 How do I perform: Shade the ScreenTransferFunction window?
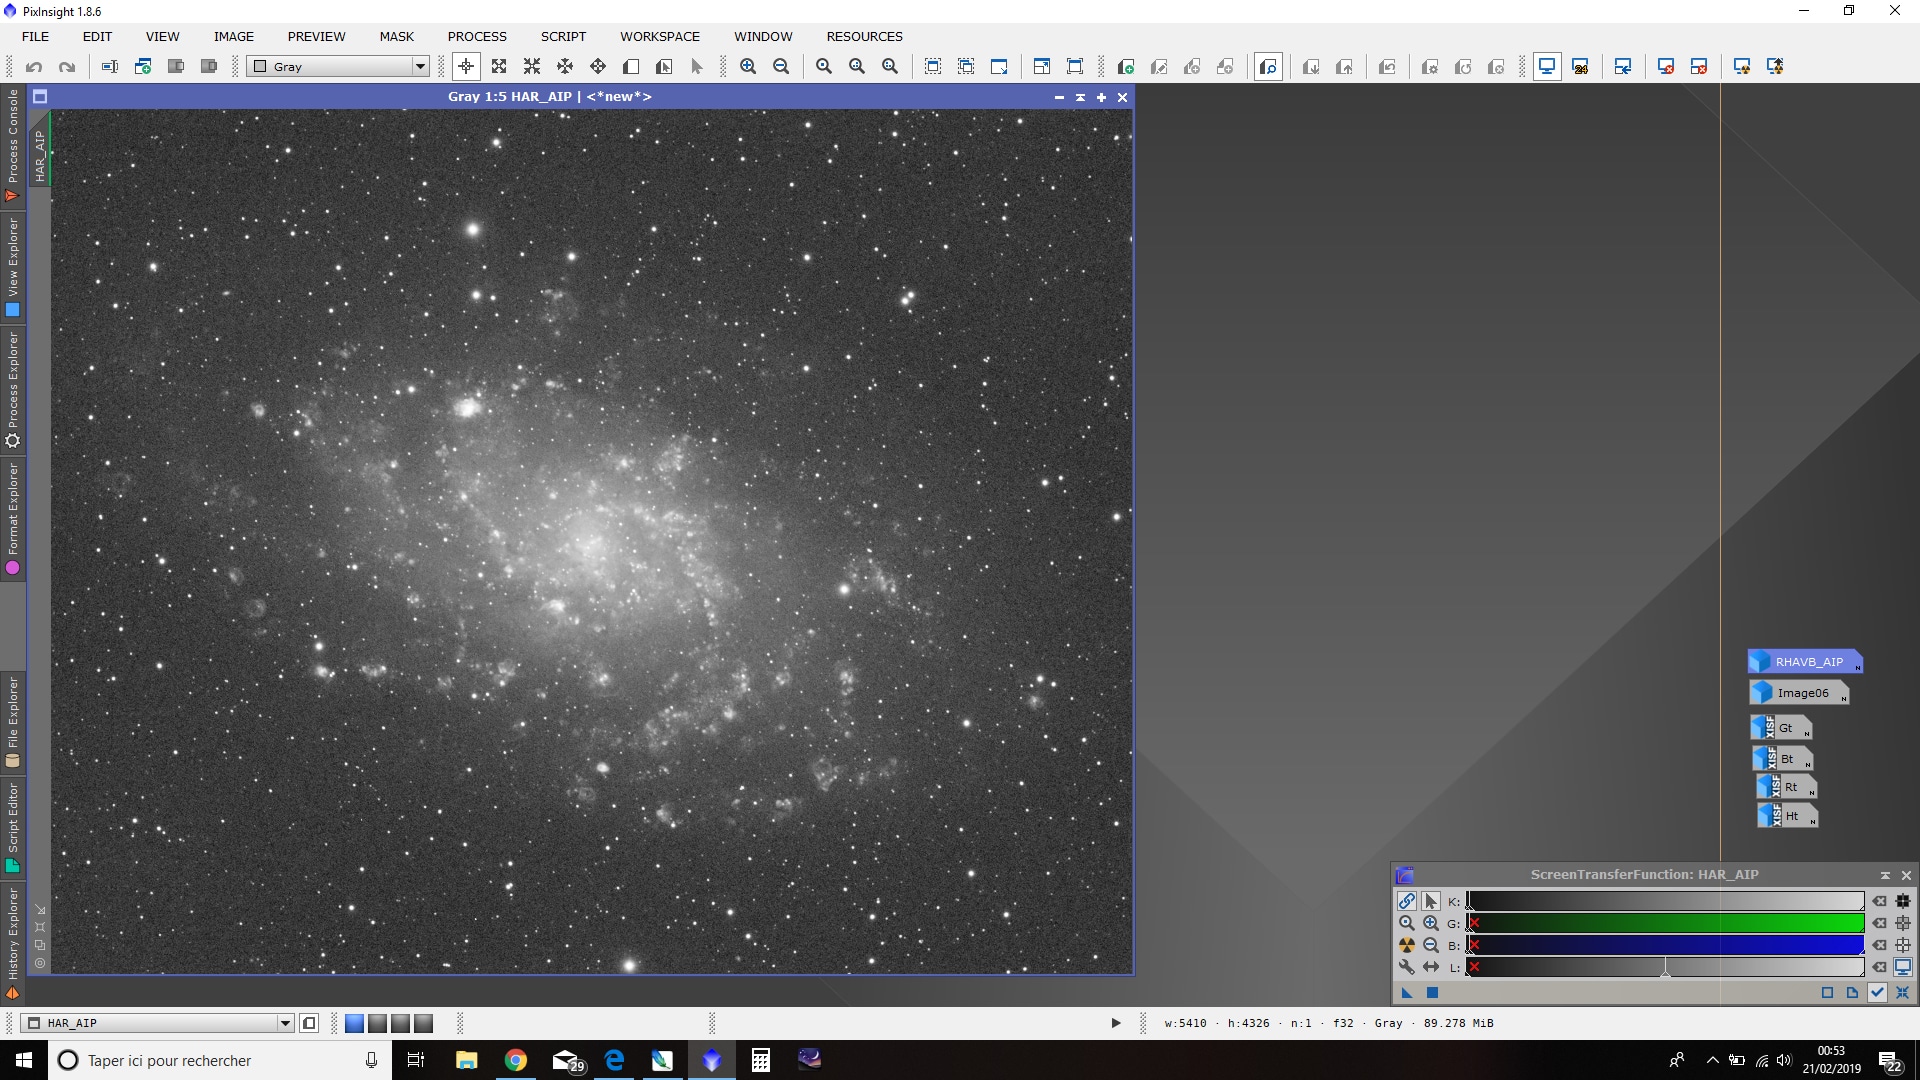coord(1886,875)
